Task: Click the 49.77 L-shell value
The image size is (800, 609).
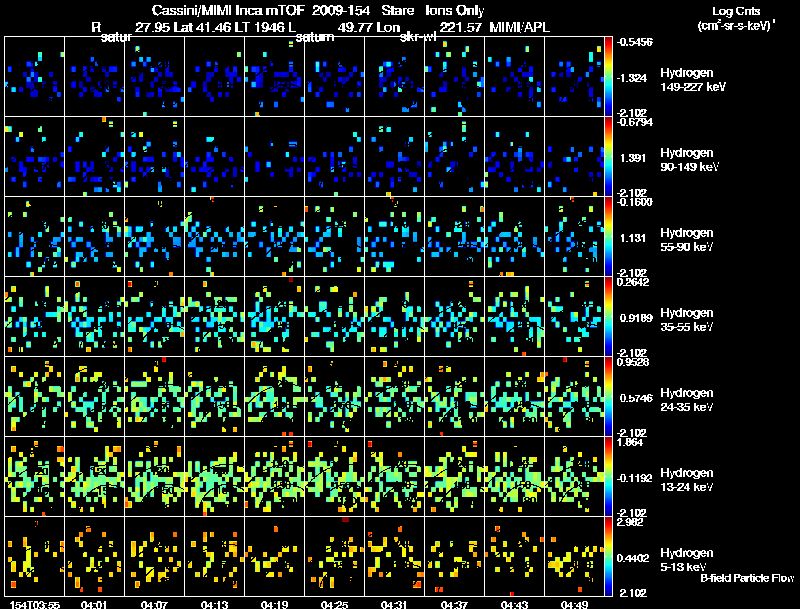Action: click(x=355, y=27)
